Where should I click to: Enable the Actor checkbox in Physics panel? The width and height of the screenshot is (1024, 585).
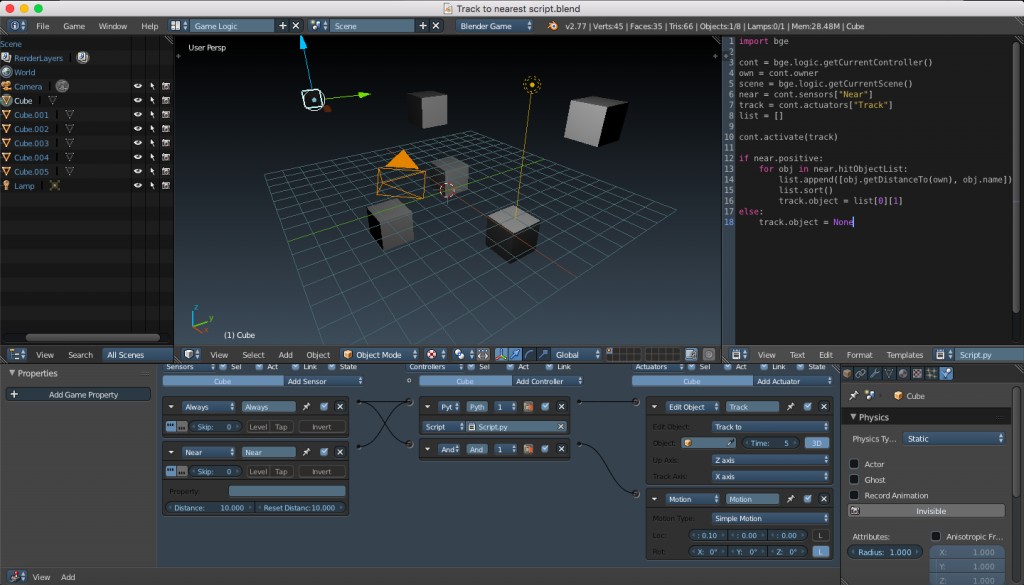click(853, 464)
